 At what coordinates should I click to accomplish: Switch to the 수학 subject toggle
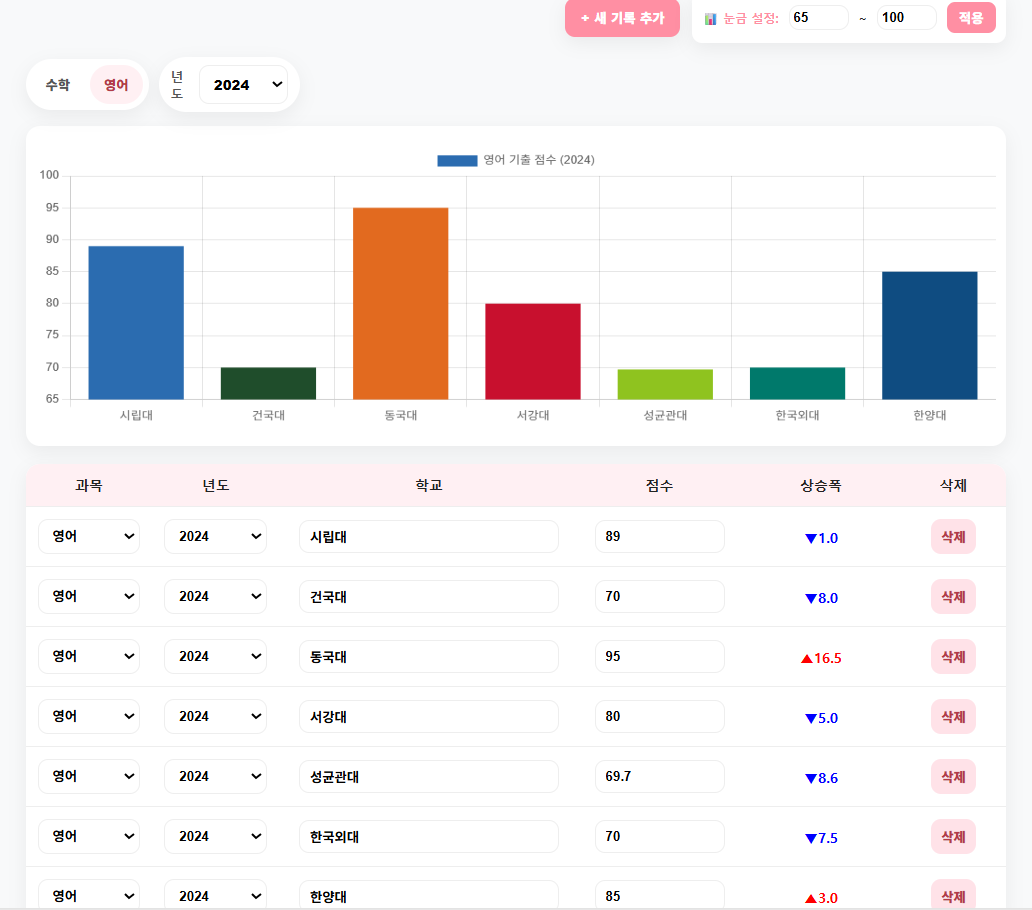57,85
